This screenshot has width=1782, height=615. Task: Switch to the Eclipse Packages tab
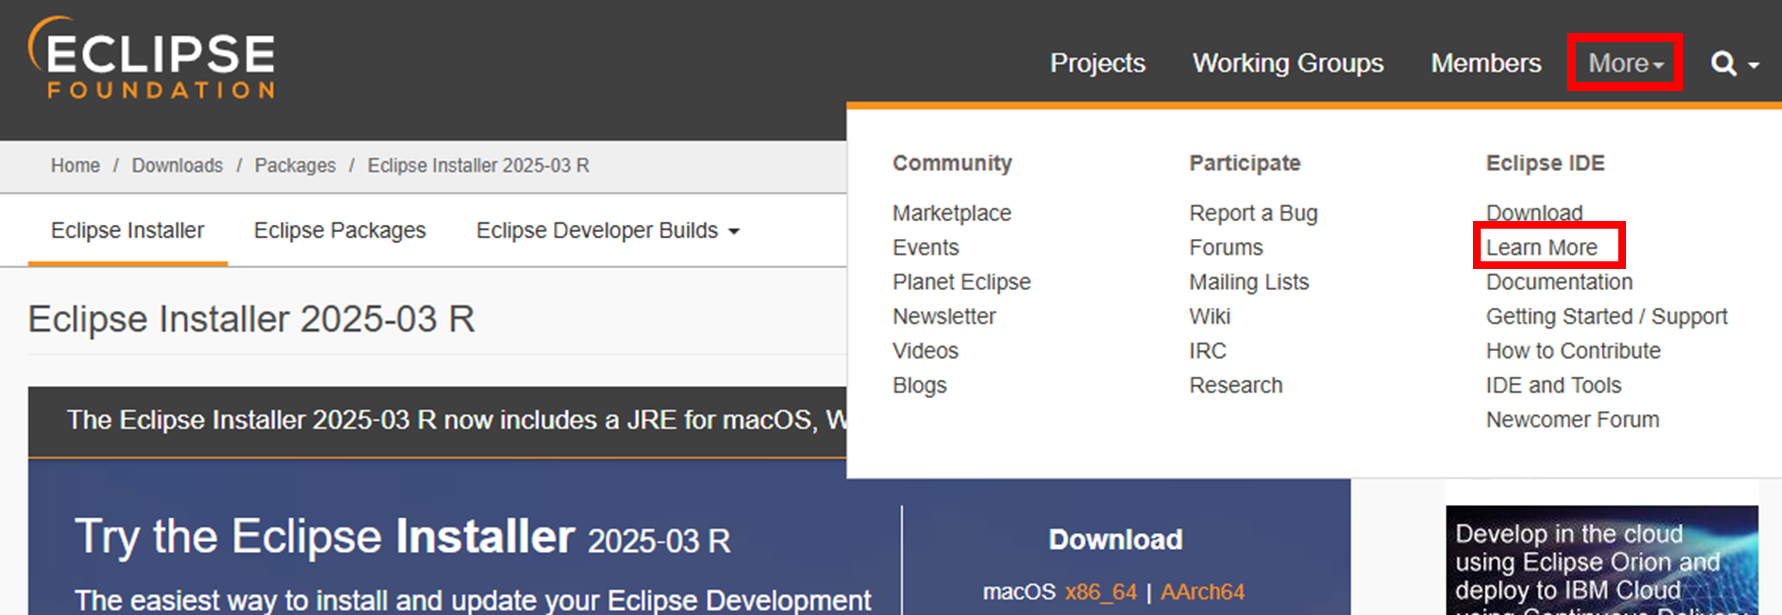point(340,230)
